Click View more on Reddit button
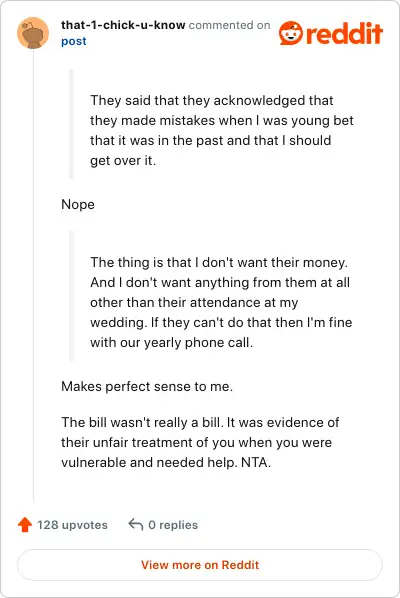Image resolution: width=400 pixels, height=598 pixels. pyautogui.click(x=200, y=565)
